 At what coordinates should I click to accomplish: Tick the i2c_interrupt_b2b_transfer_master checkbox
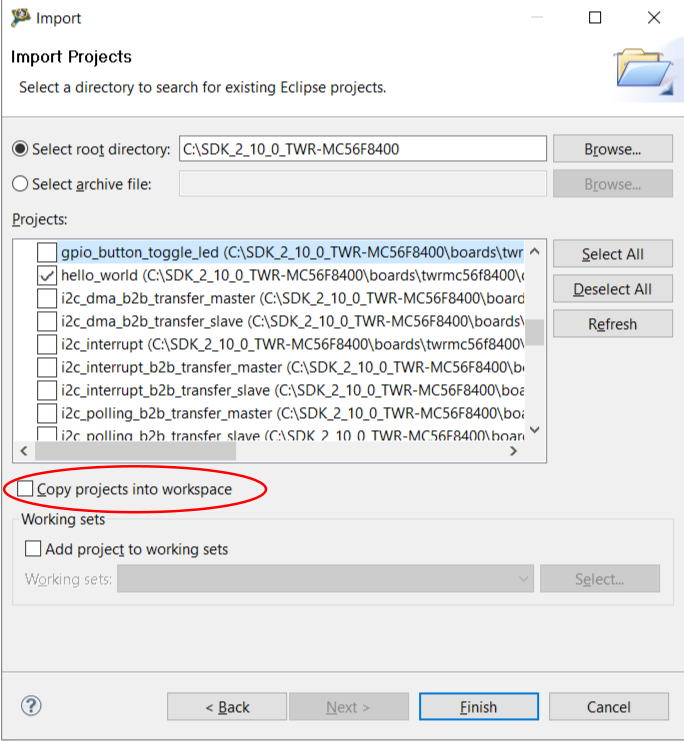(47, 367)
